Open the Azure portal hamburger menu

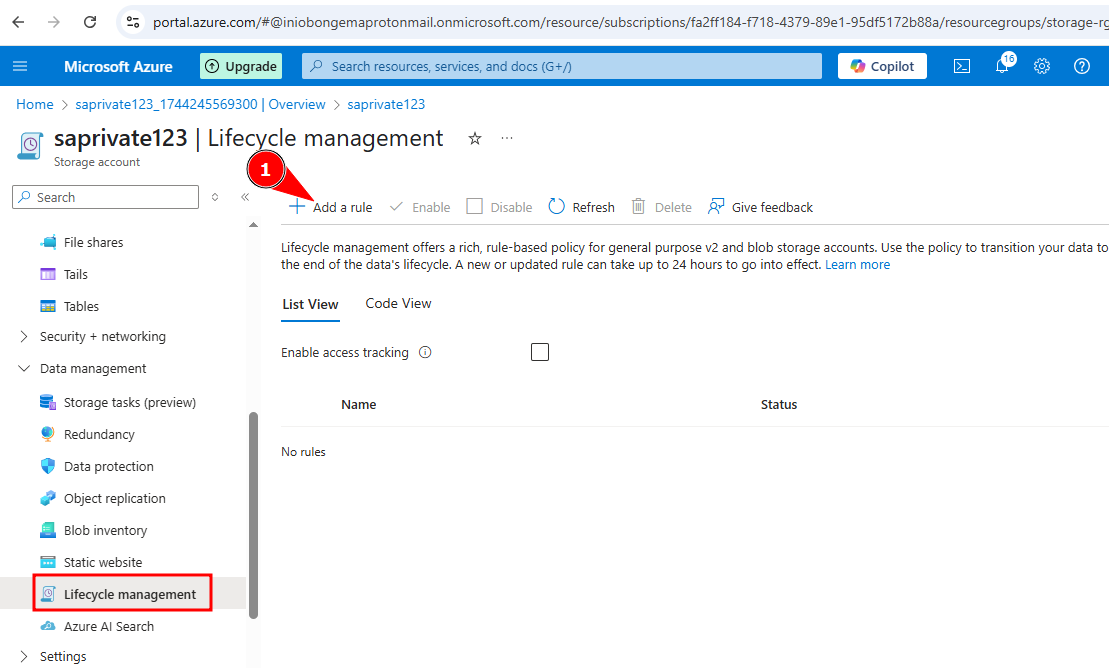pyautogui.click(x=20, y=67)
